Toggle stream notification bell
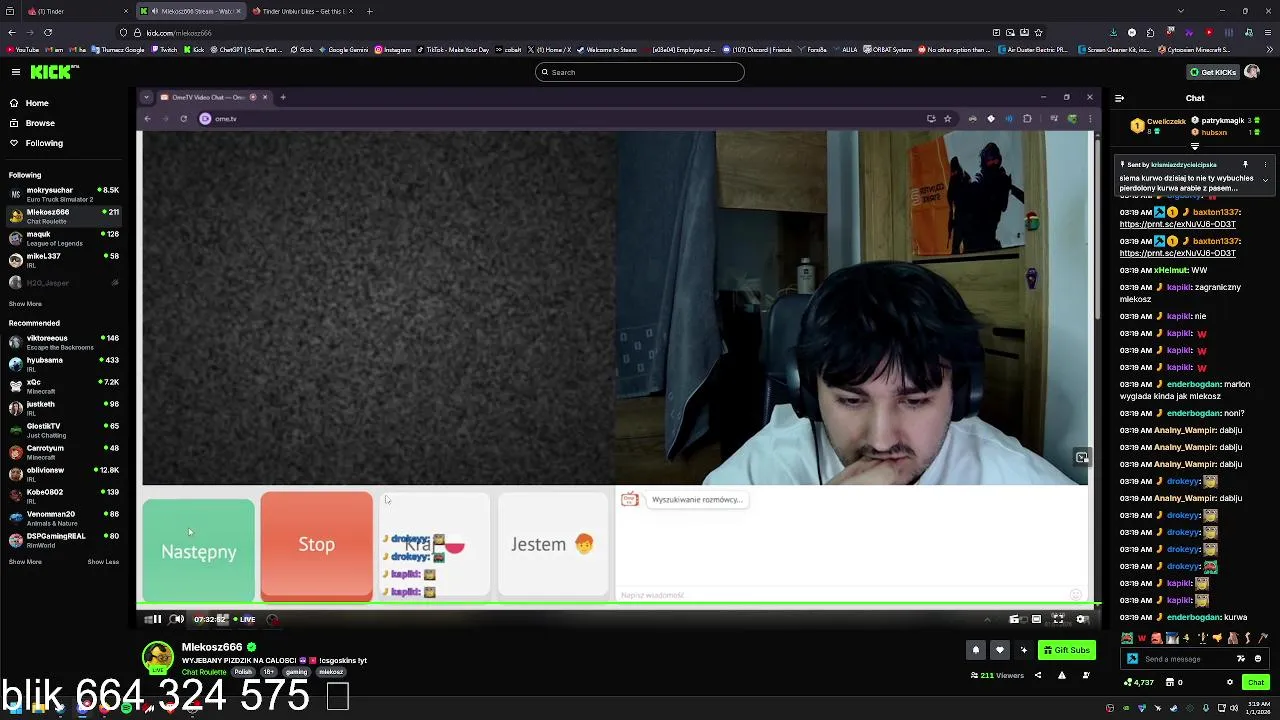This screenshot has width=1280, height=720. pos(976,650)
